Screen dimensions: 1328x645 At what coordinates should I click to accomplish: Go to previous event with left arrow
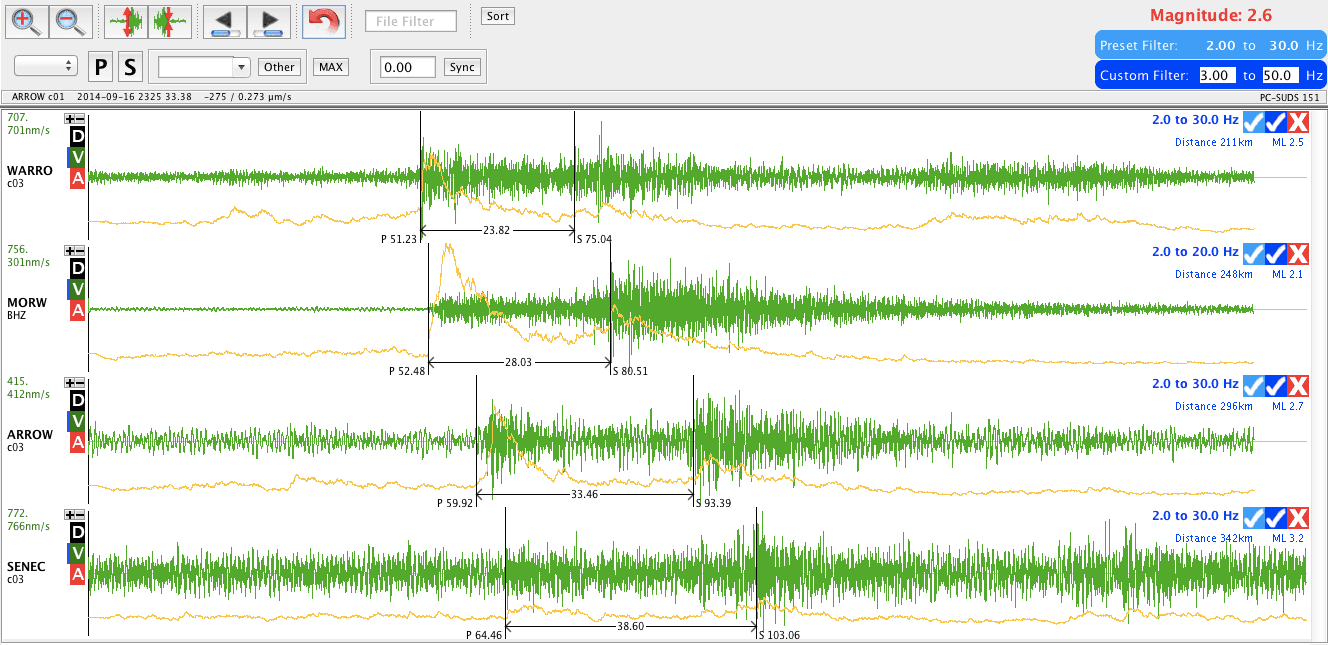click(225, 21)
